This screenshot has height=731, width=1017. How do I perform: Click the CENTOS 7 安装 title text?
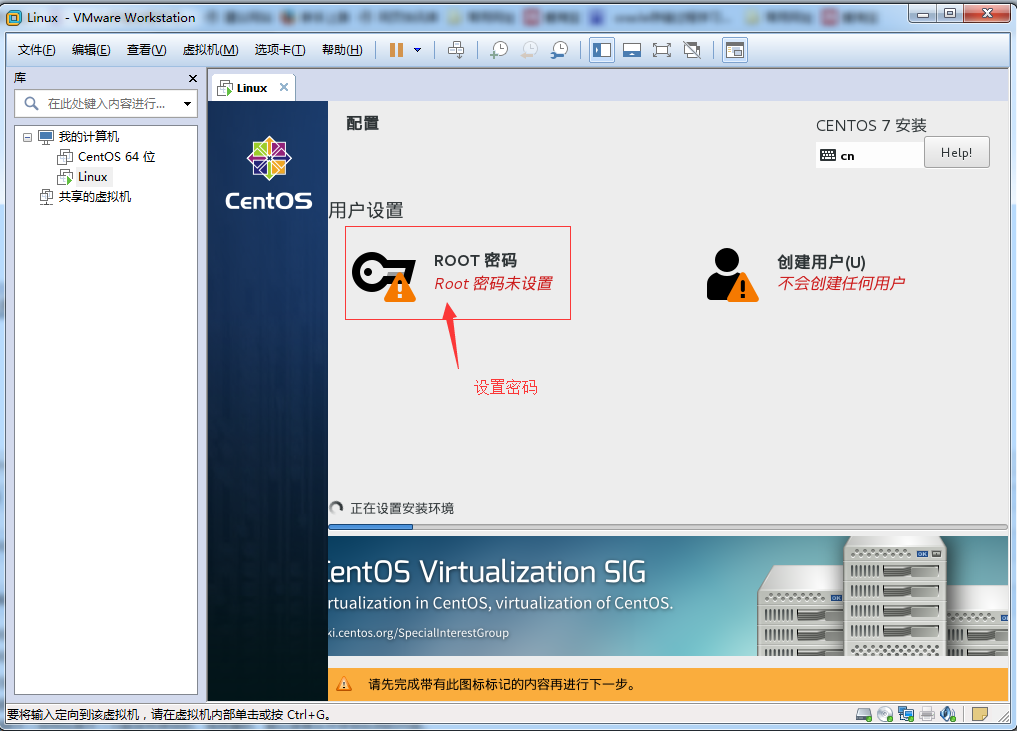[x=871, y=126]
